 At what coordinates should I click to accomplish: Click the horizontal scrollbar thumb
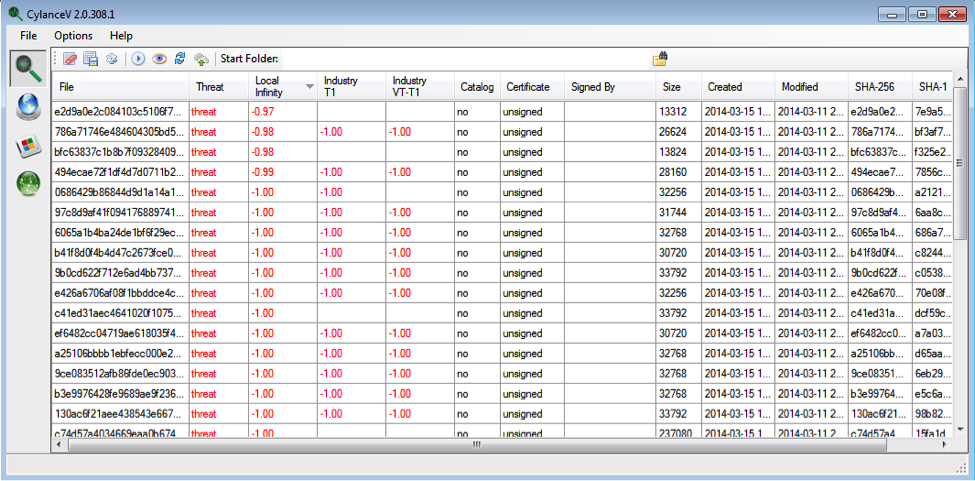pyautogui.click(x=477, y=444)
